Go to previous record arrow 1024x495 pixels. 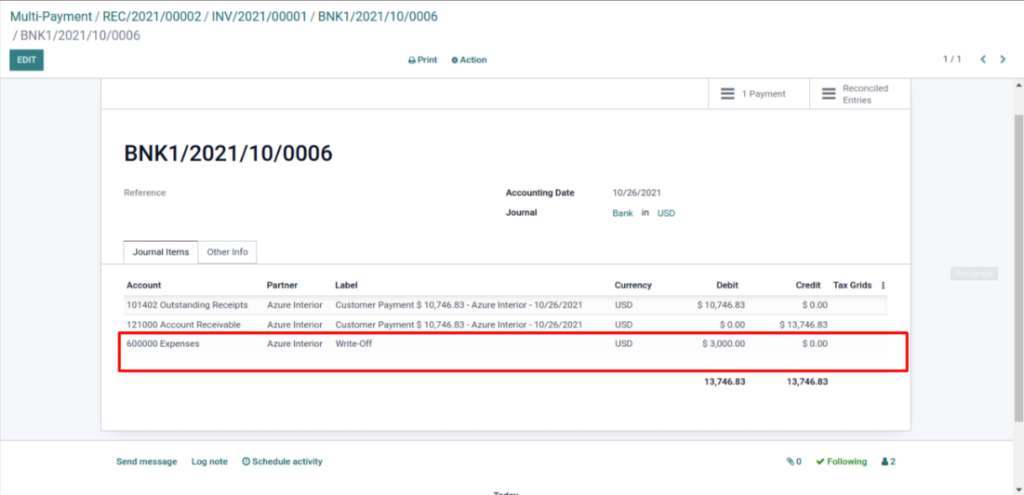click(983, 59)
